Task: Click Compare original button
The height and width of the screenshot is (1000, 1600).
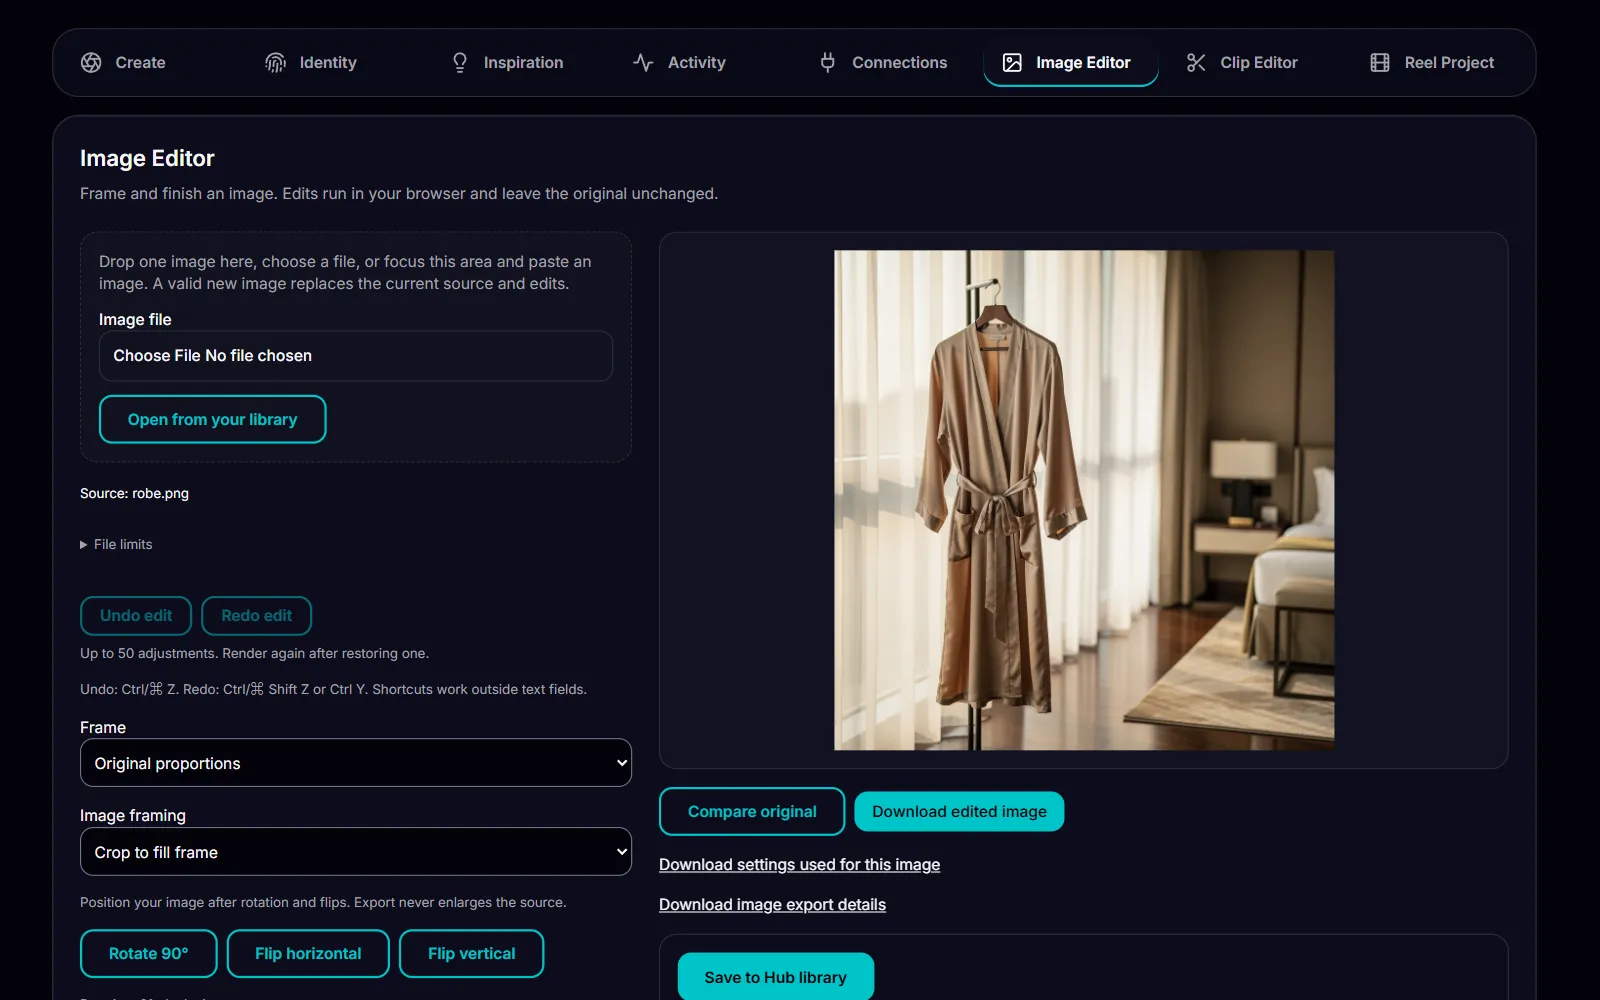Action: click(x=752, y=812)
